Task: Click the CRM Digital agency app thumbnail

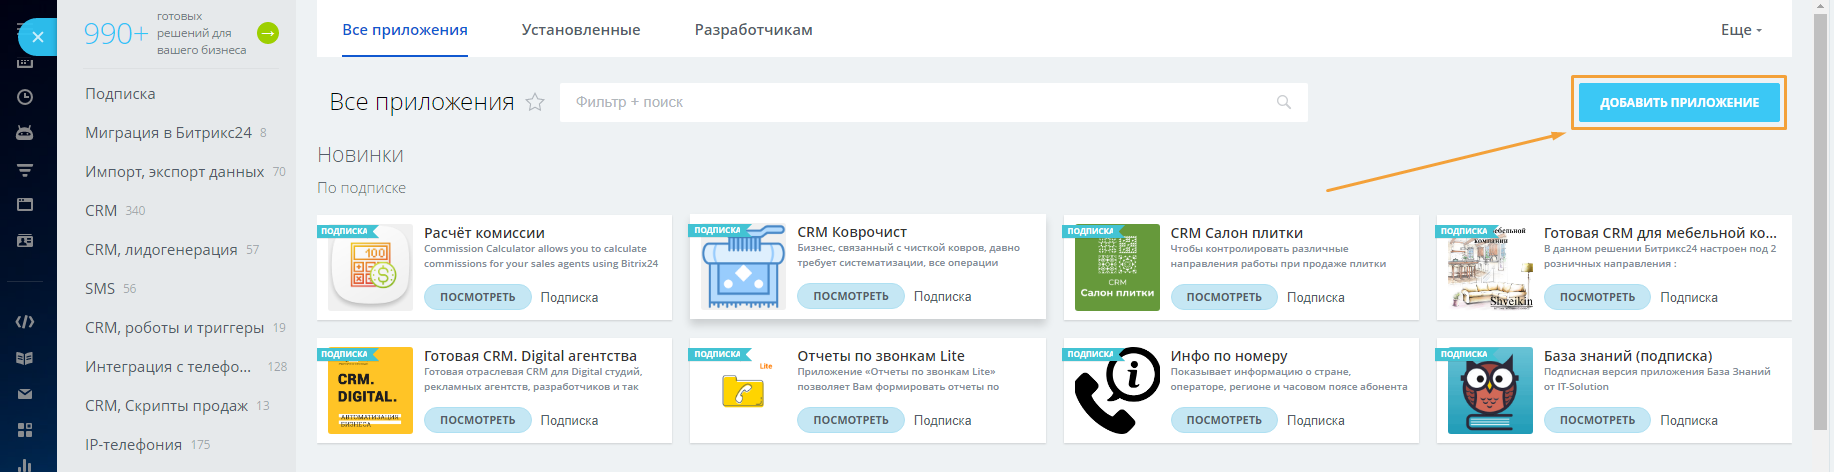Action: click(x=370, y=390)
